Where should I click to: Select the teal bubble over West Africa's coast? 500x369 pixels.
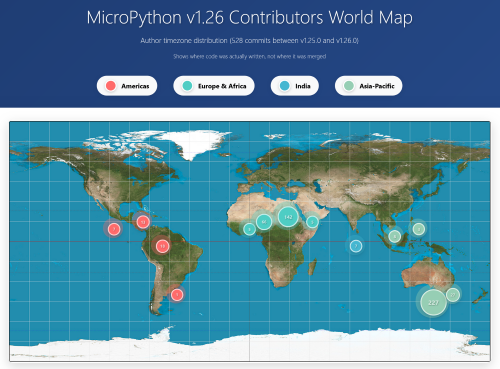point(249,229)
